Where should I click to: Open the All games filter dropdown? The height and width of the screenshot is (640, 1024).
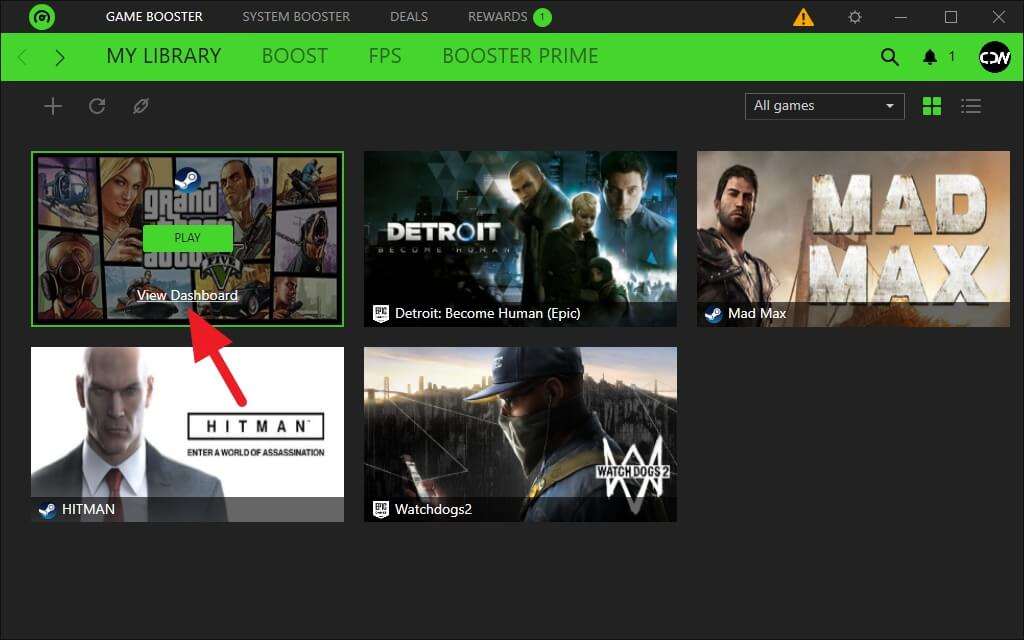(824, 105)
